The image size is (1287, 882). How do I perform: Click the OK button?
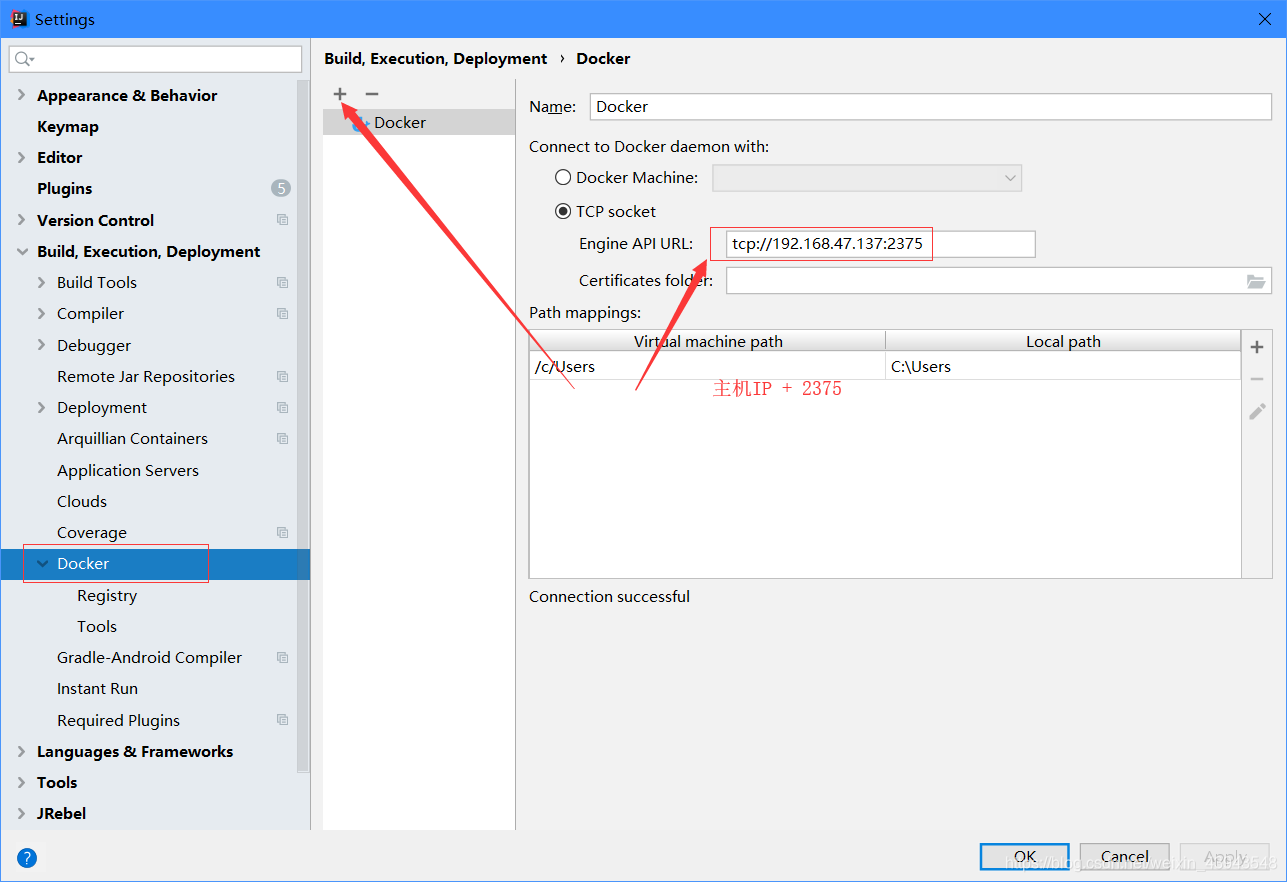coord(1025,856)
